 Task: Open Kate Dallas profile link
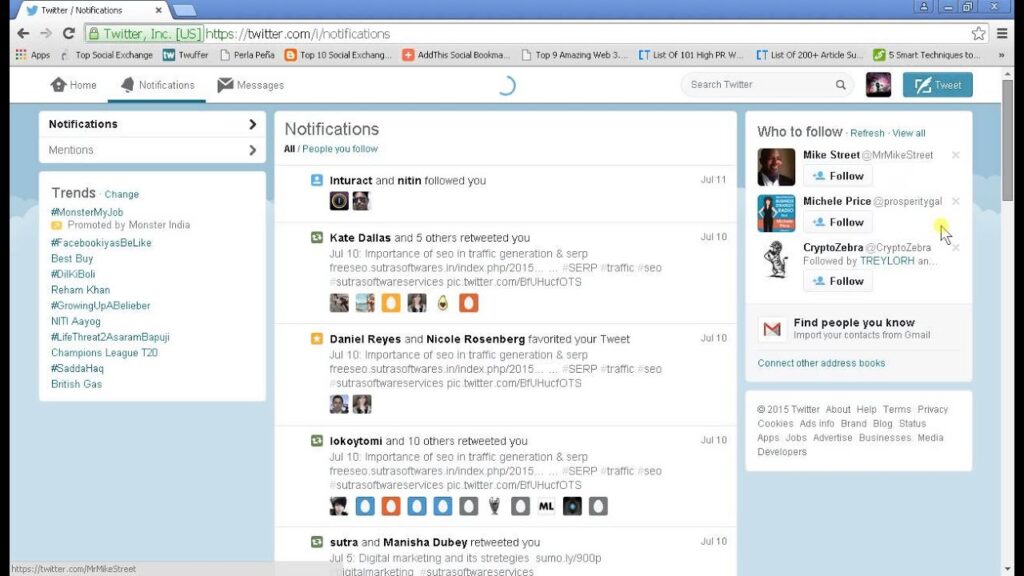[x=360, y=238]
